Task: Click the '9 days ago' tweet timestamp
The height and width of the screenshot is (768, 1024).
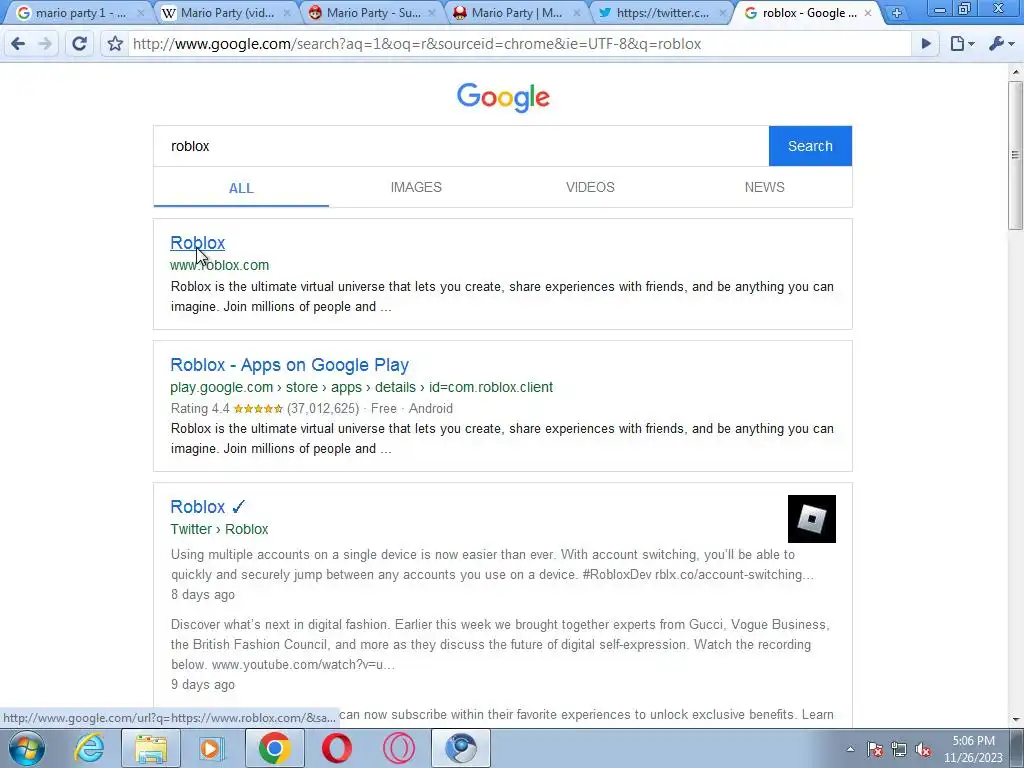Action: [x=202, y=684]
